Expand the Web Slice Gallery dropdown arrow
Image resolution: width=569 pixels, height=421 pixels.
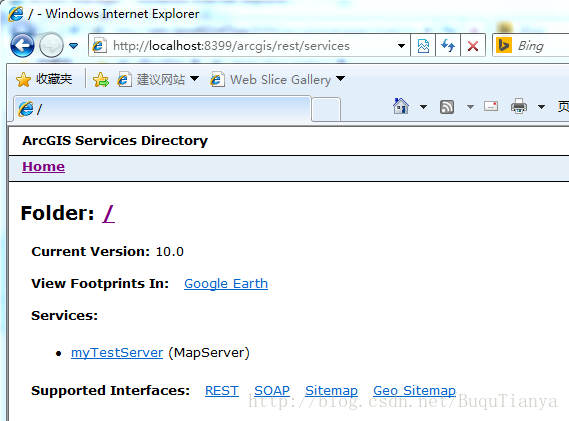pos(340,78)
